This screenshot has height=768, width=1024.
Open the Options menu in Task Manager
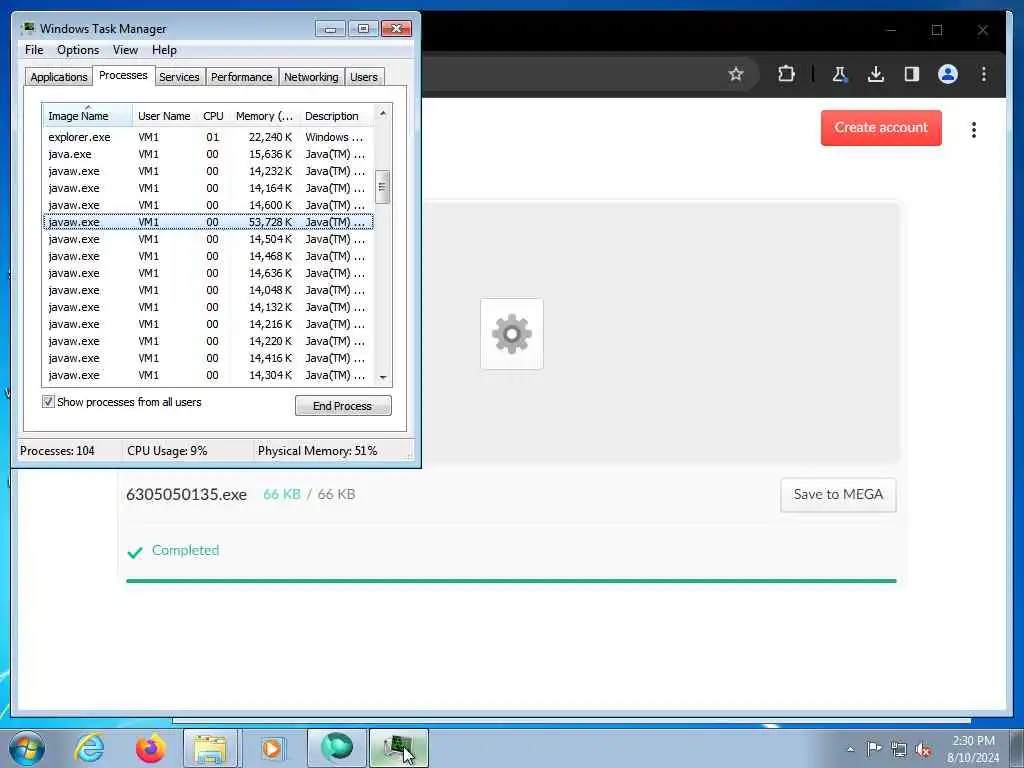pos(78,50)
